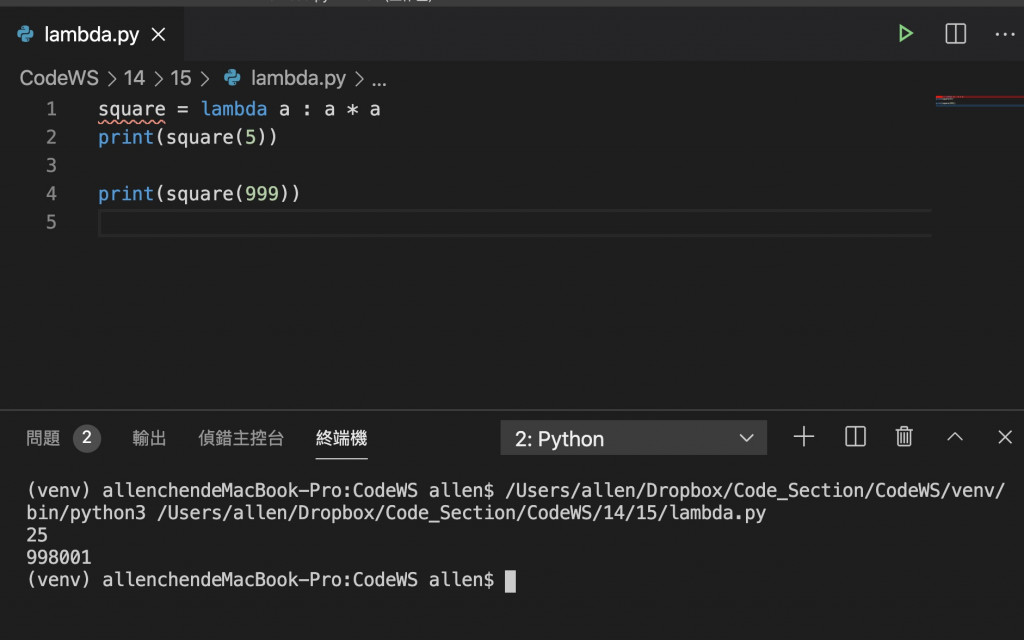
Task: Click the minimap code overview
Action: coord(978,101)
